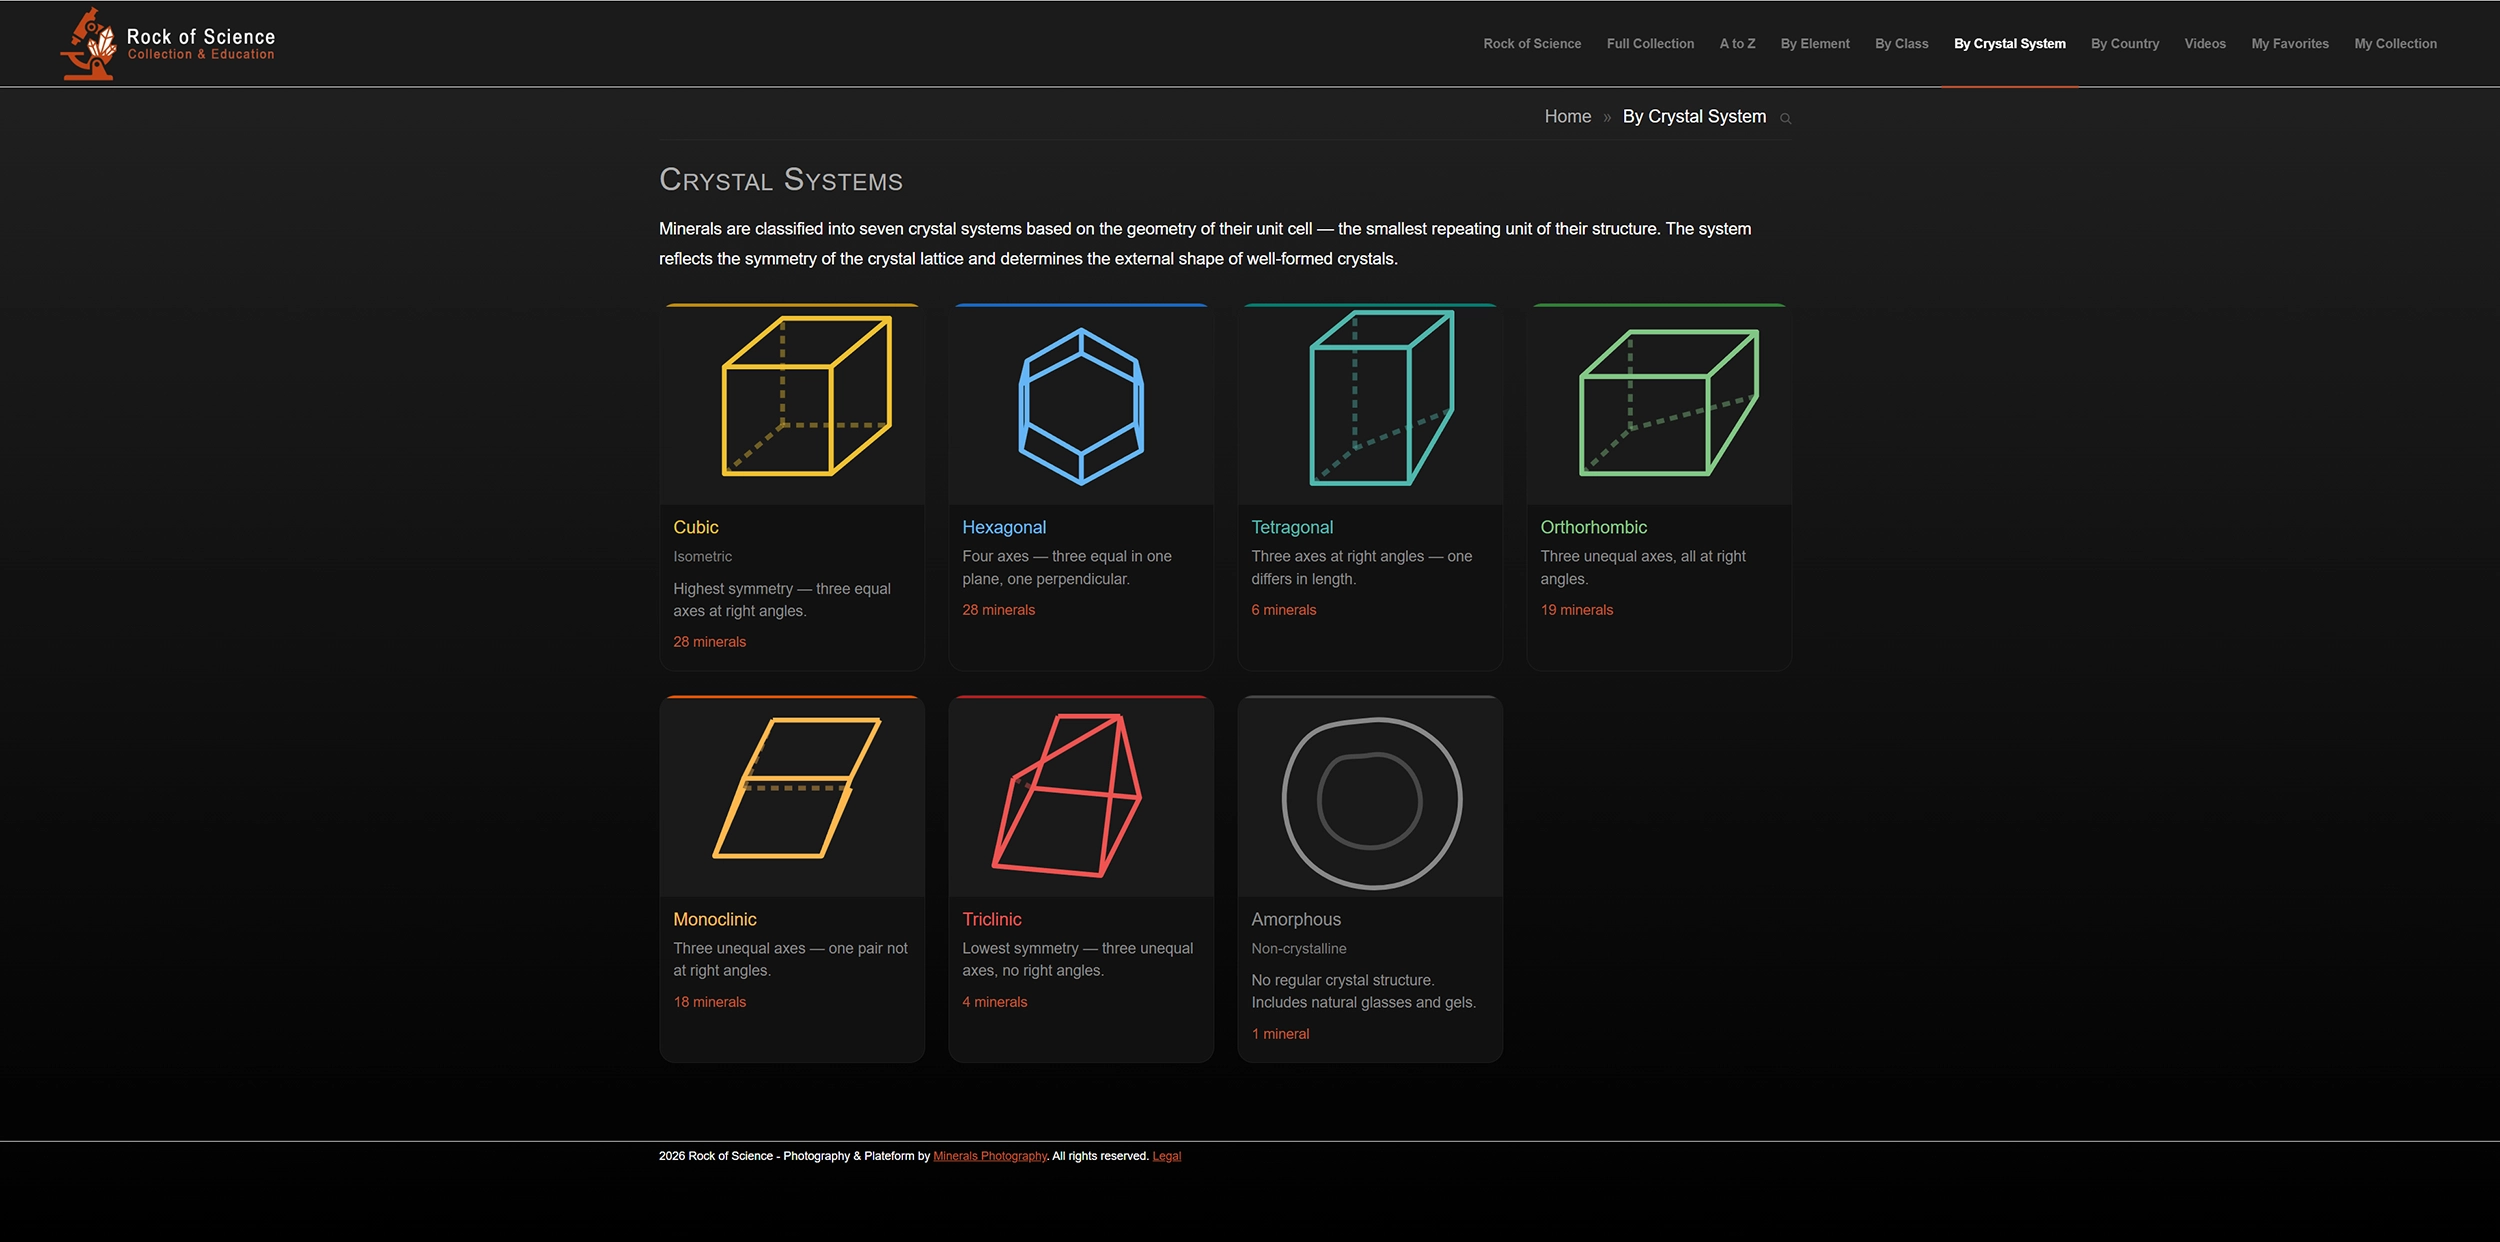Image resolution: width=2500 pixels, height=1242 pixels.
Task: Open the Full Collection menu item
Action: [1650, 44]
